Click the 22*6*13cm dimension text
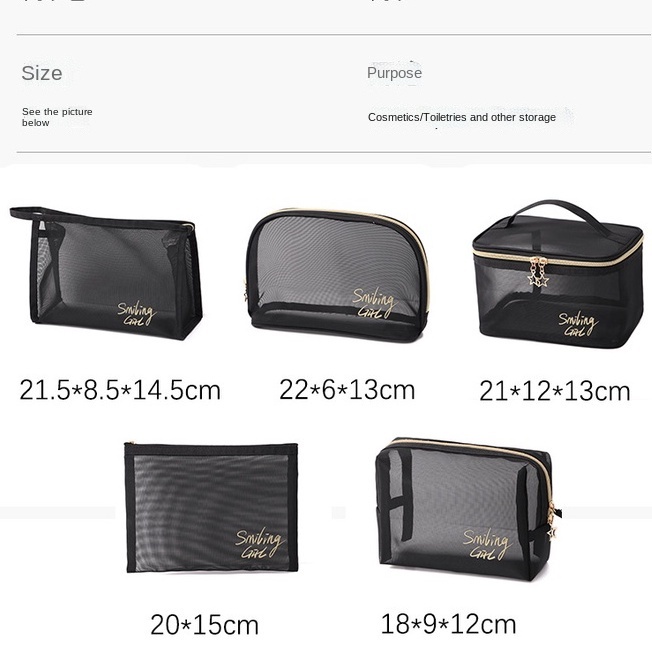Viewport: 652px width, 652px height. pos(347,390)
